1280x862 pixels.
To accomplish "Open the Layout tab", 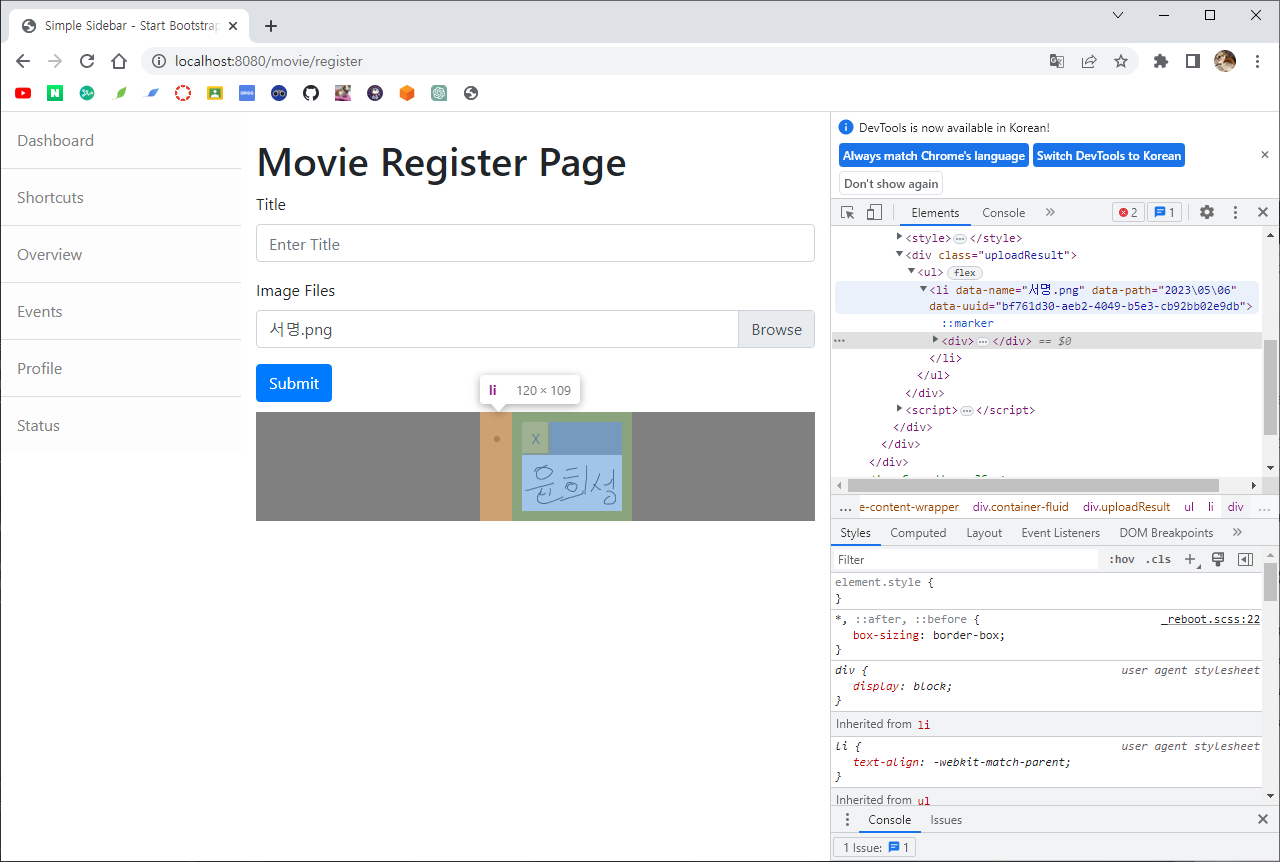I will [984, 533].
